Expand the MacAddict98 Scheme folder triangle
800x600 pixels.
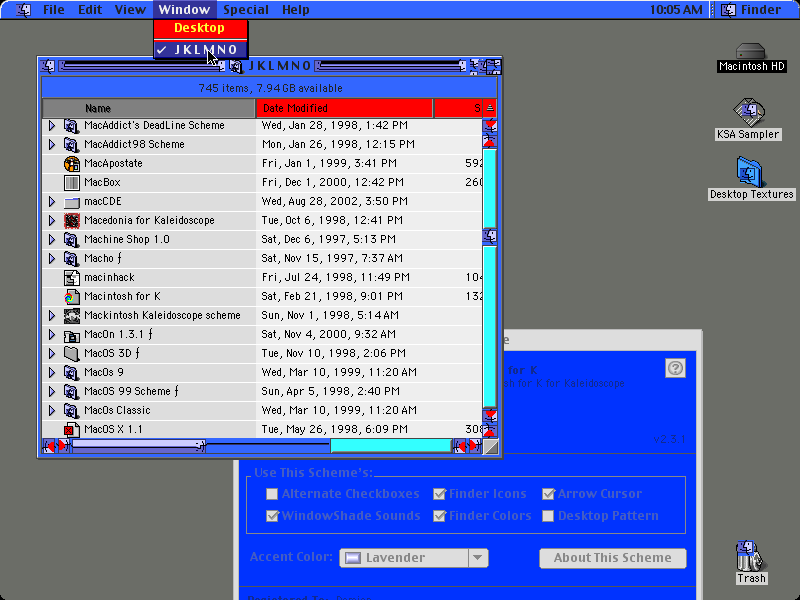tap(52, 144)
